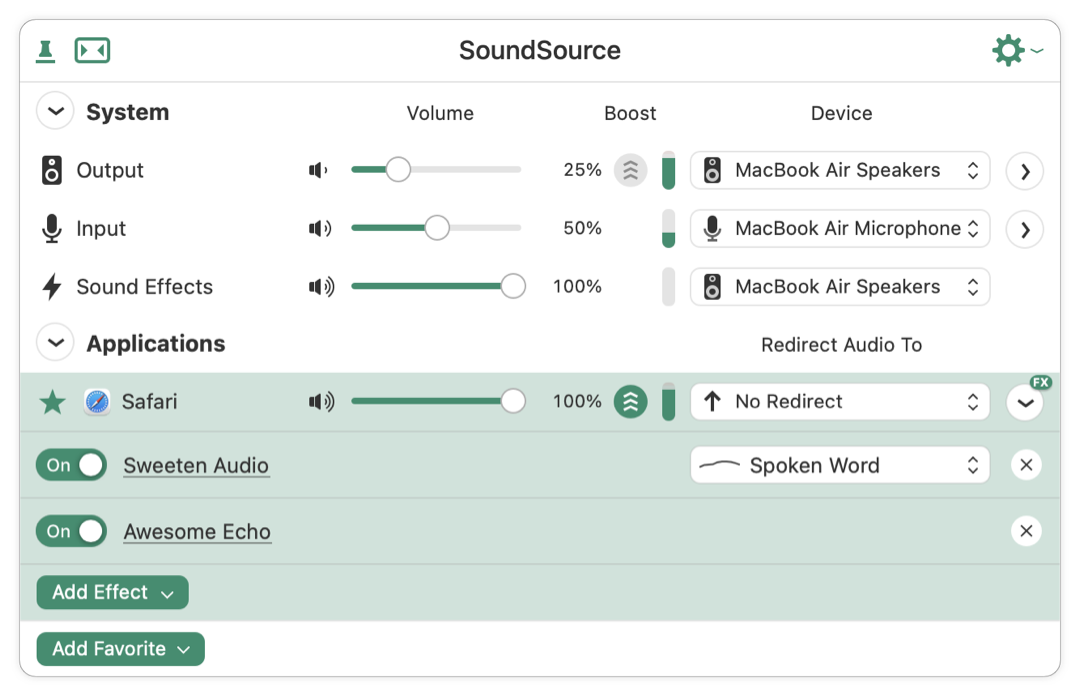Click the SoundSource title
This screenshot has width=1080, height=696.
540,50
